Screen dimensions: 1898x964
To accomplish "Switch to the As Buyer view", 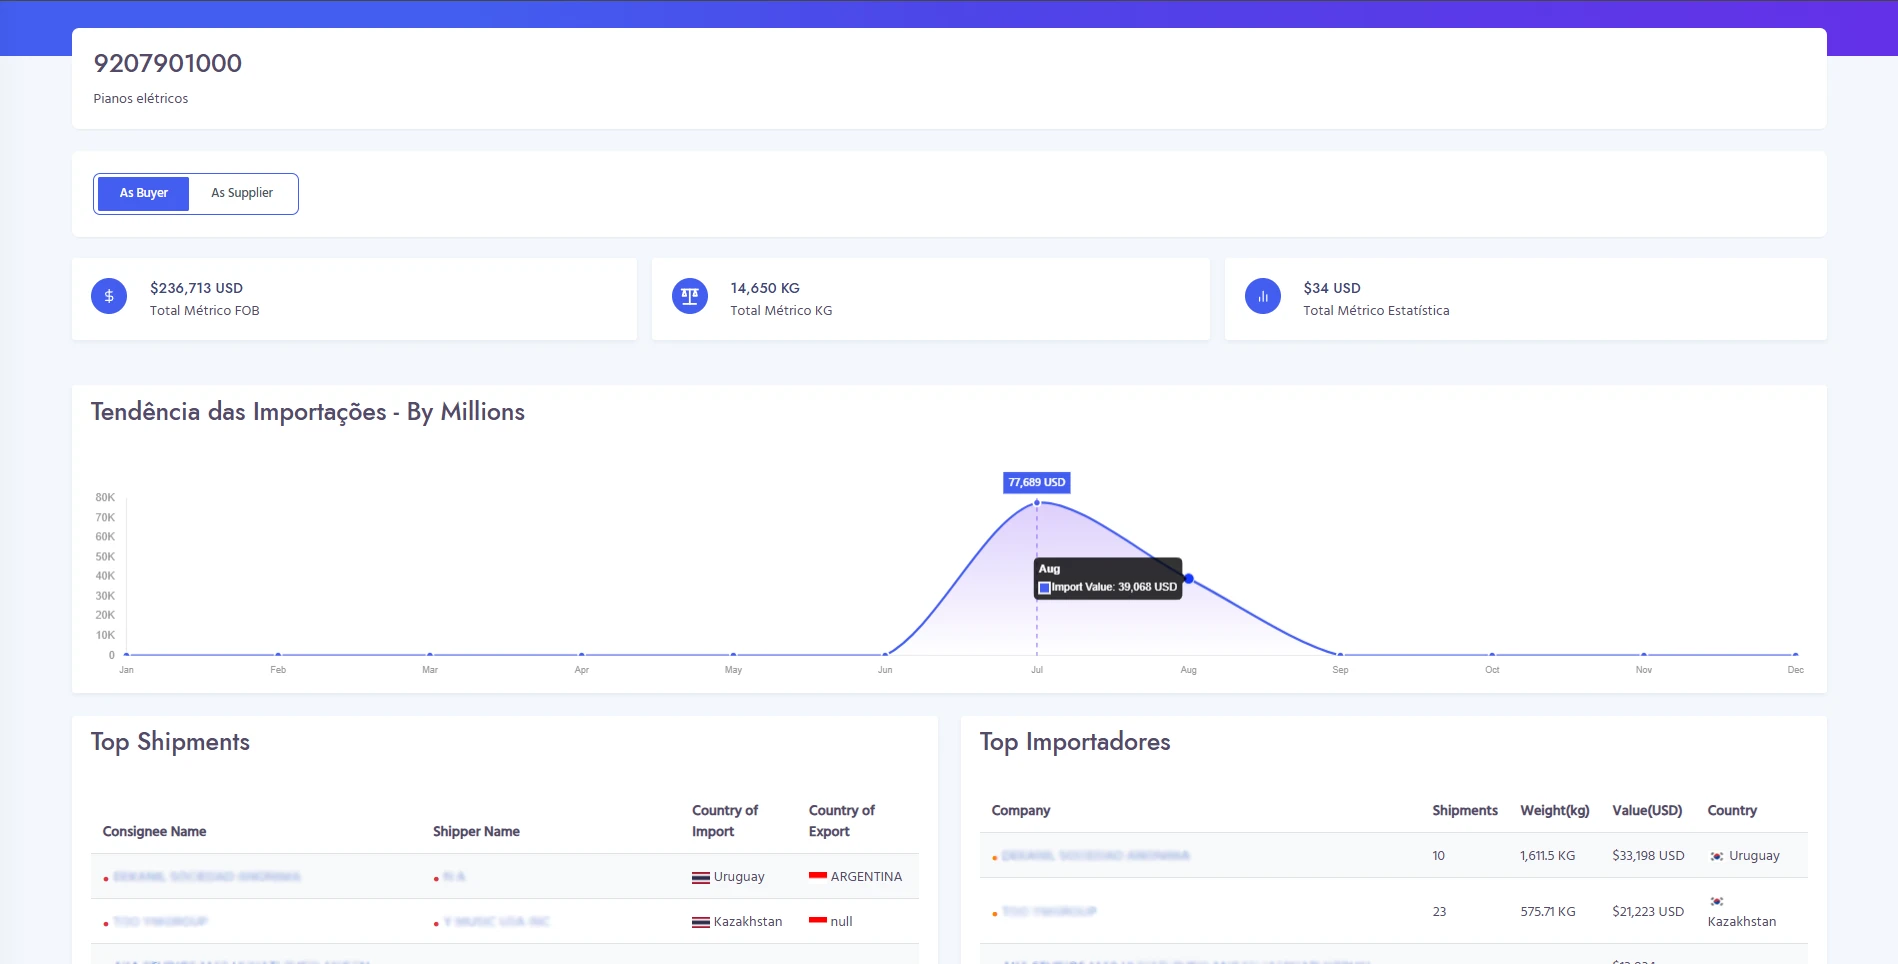I will coord(143,193).
